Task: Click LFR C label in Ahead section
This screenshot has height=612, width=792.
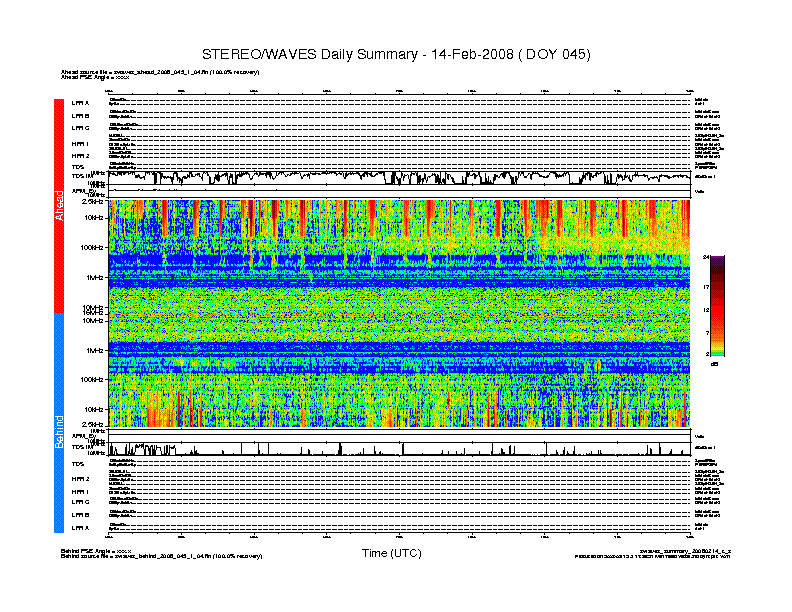Action: 80,128
